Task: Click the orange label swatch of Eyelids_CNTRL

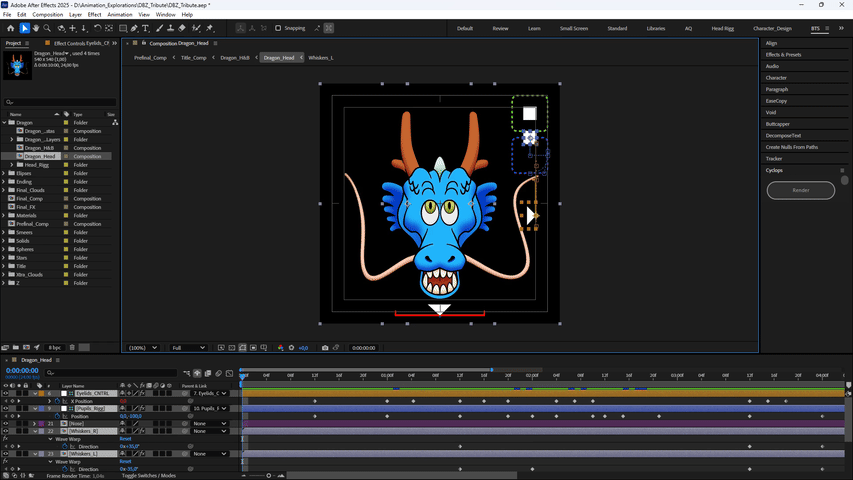Action: tap(41, 393)
